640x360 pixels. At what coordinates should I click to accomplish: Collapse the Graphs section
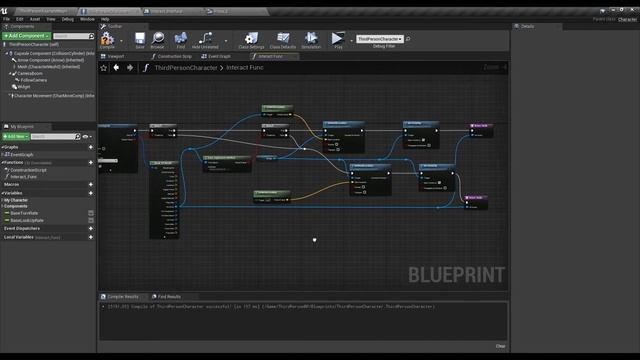[2, 147]
